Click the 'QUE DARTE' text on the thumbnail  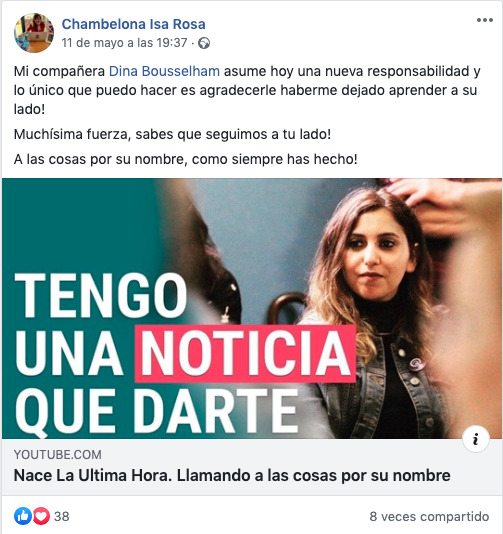(156, 411)
